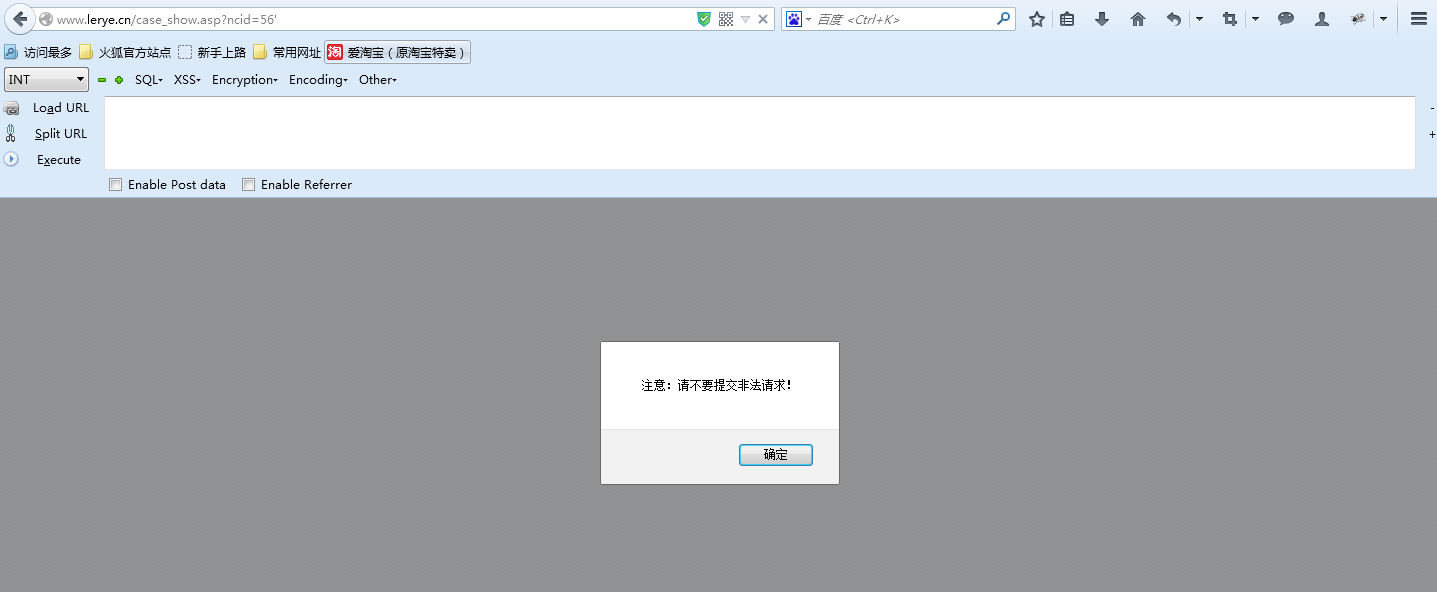Open the 常用网址 bookmarks folder
The height and width of the screenshot is (592, 1437).
pos(287,52)
